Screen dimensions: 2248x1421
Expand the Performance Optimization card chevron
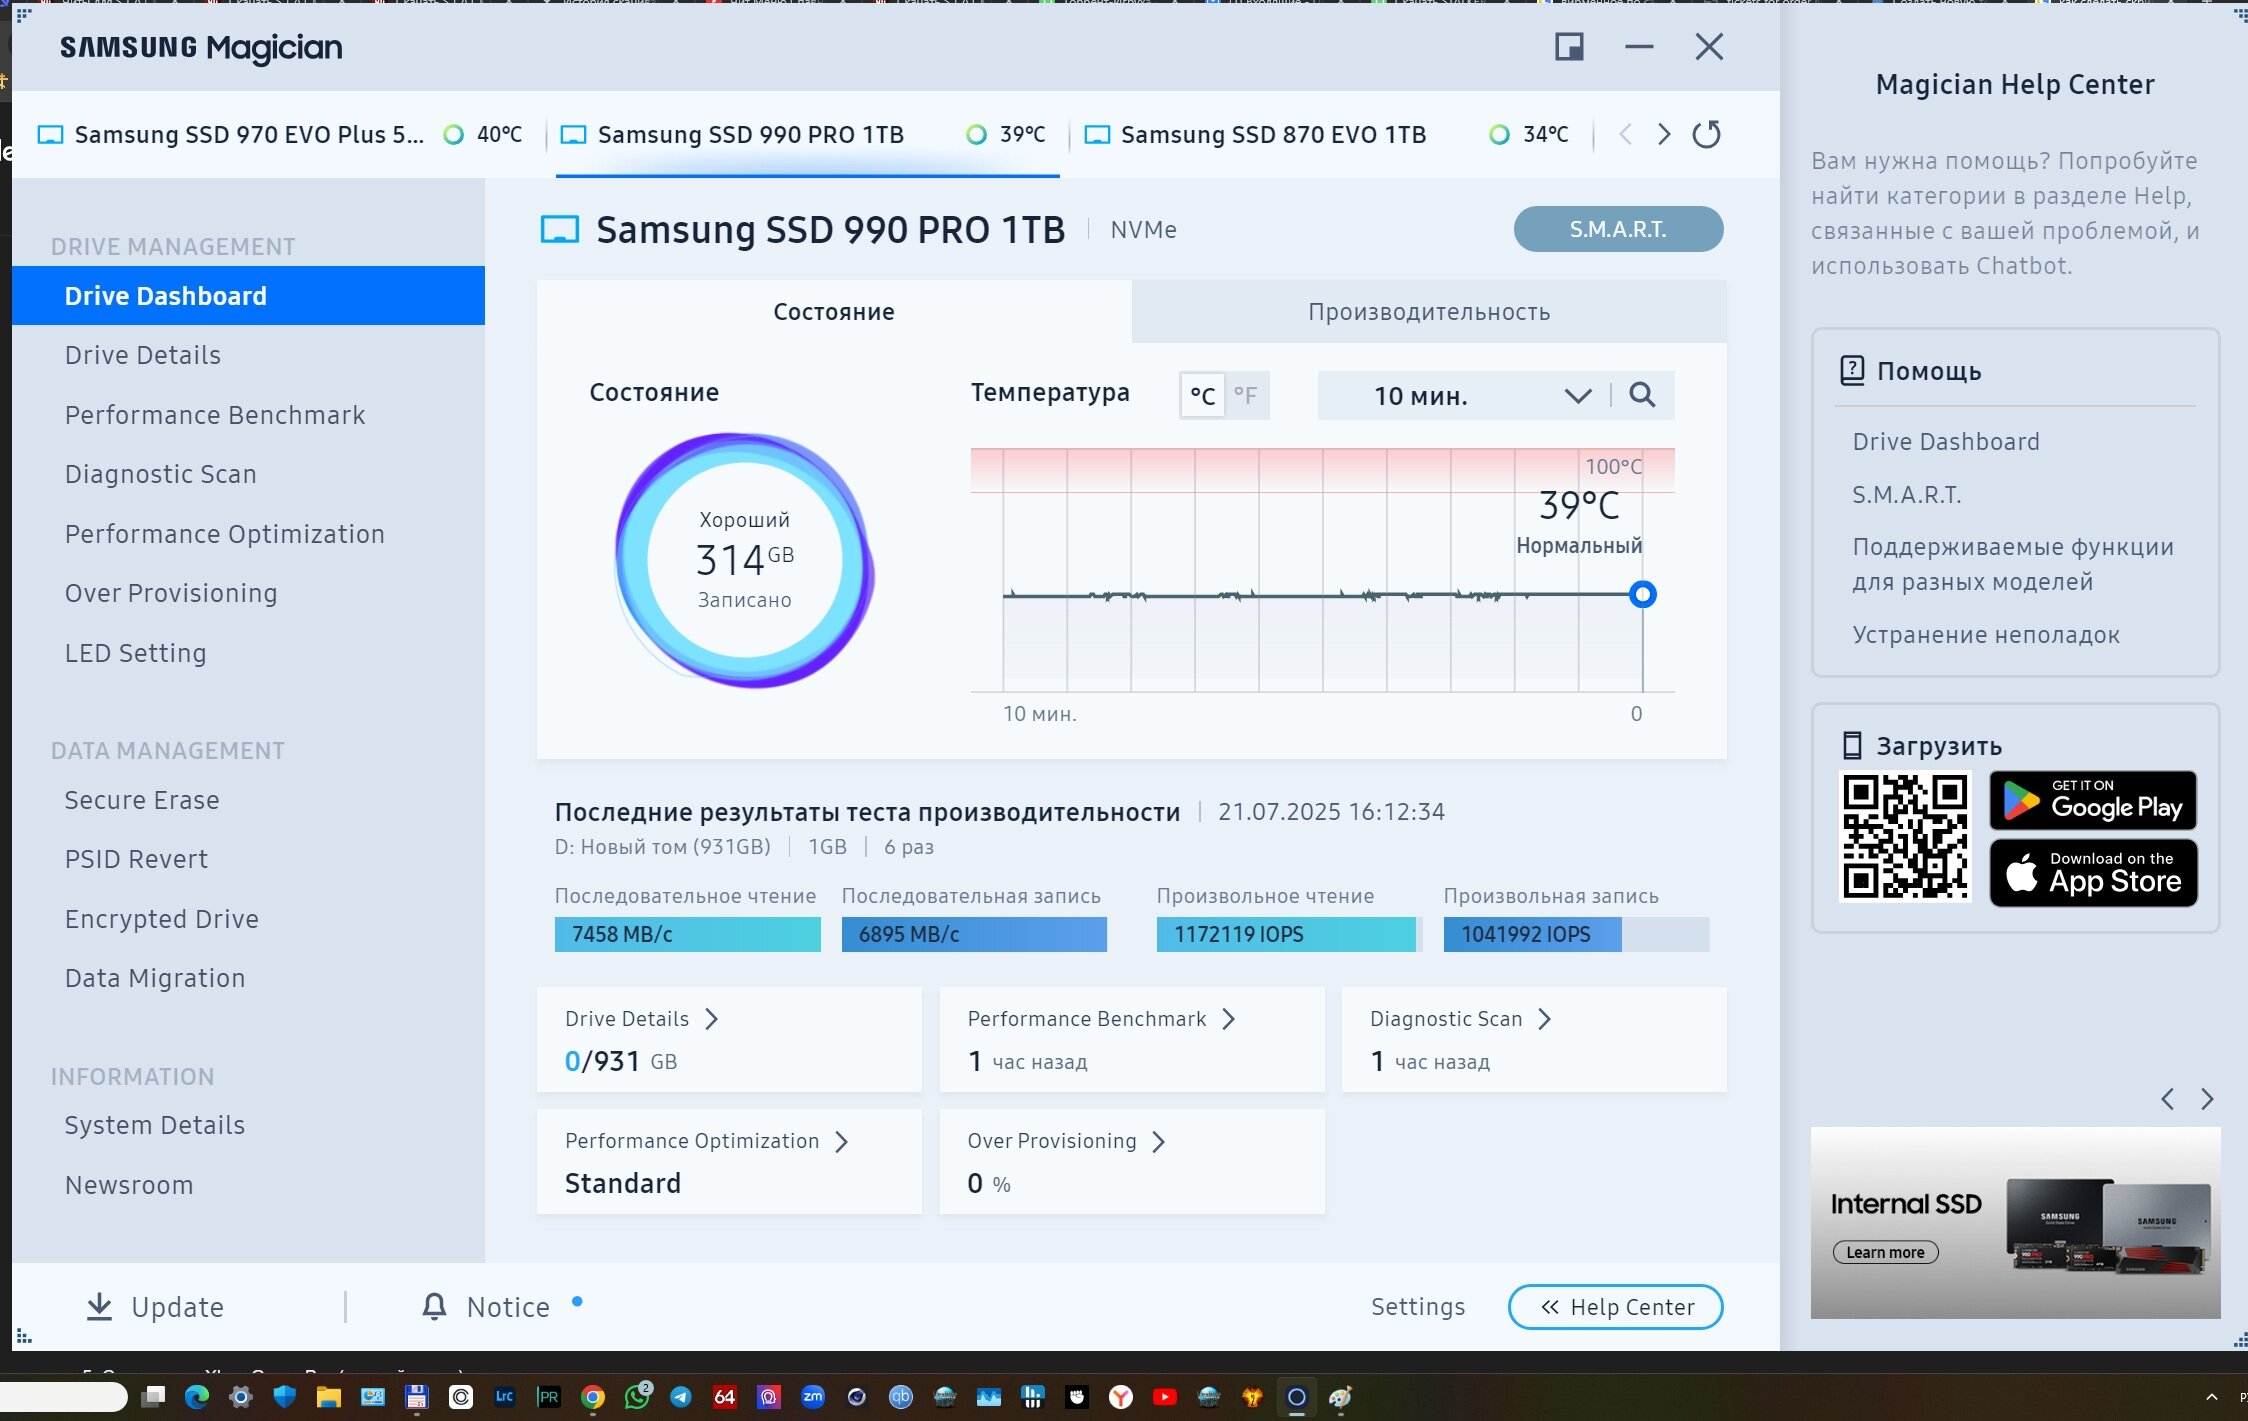pos(842,1142)
